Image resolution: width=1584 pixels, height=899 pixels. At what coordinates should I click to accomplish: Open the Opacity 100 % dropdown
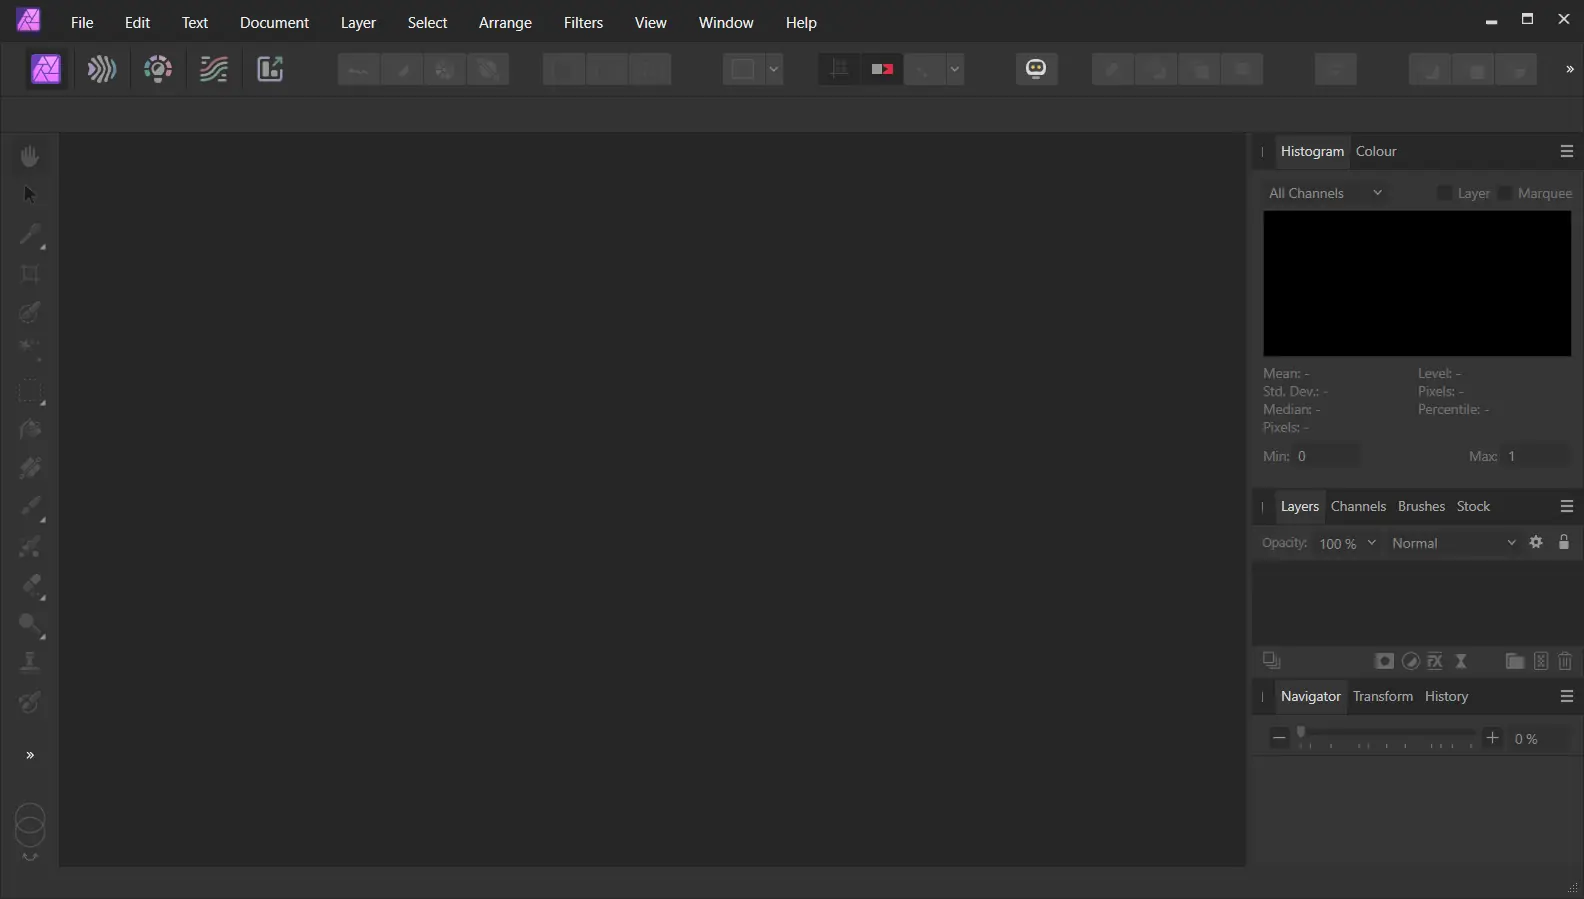[1348, 543]
